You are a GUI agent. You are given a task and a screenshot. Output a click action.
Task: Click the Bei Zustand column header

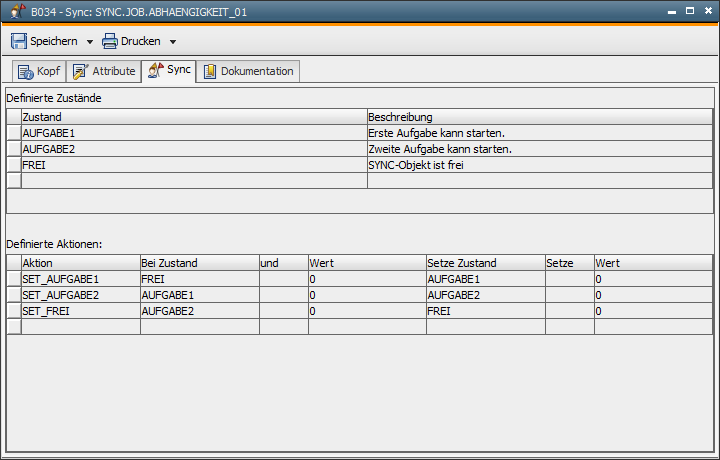[200, 263]
